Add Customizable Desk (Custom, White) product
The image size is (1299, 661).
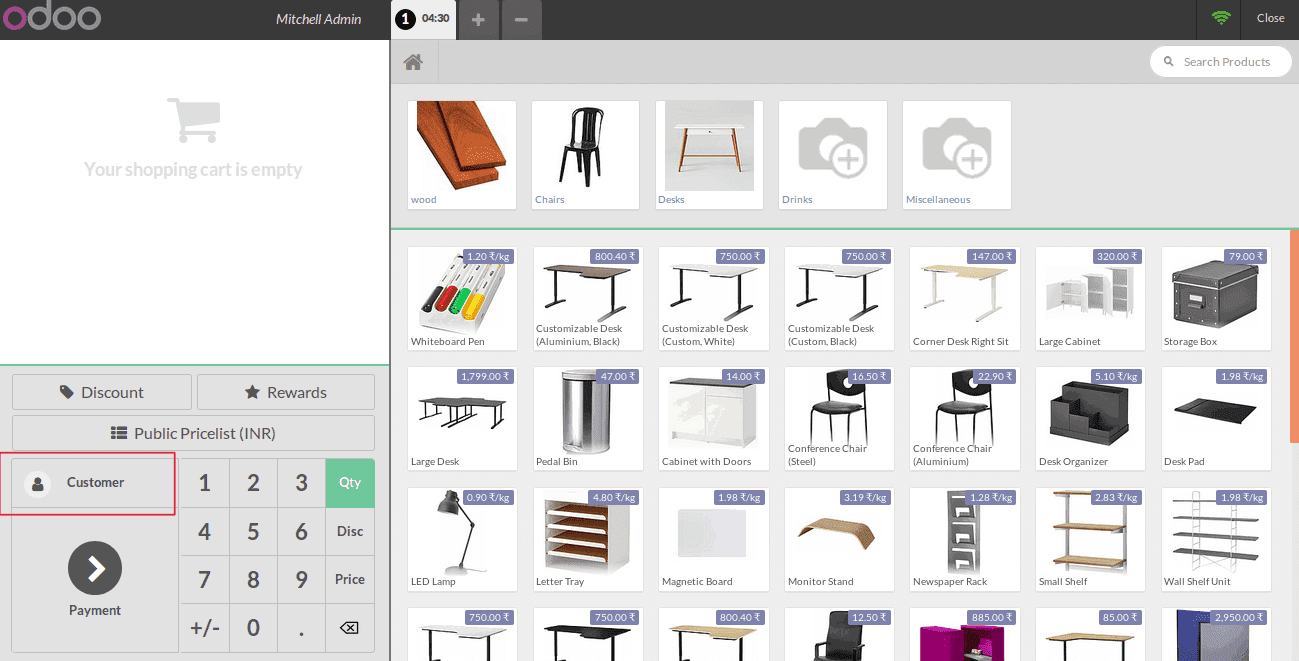tap(714, 298)
